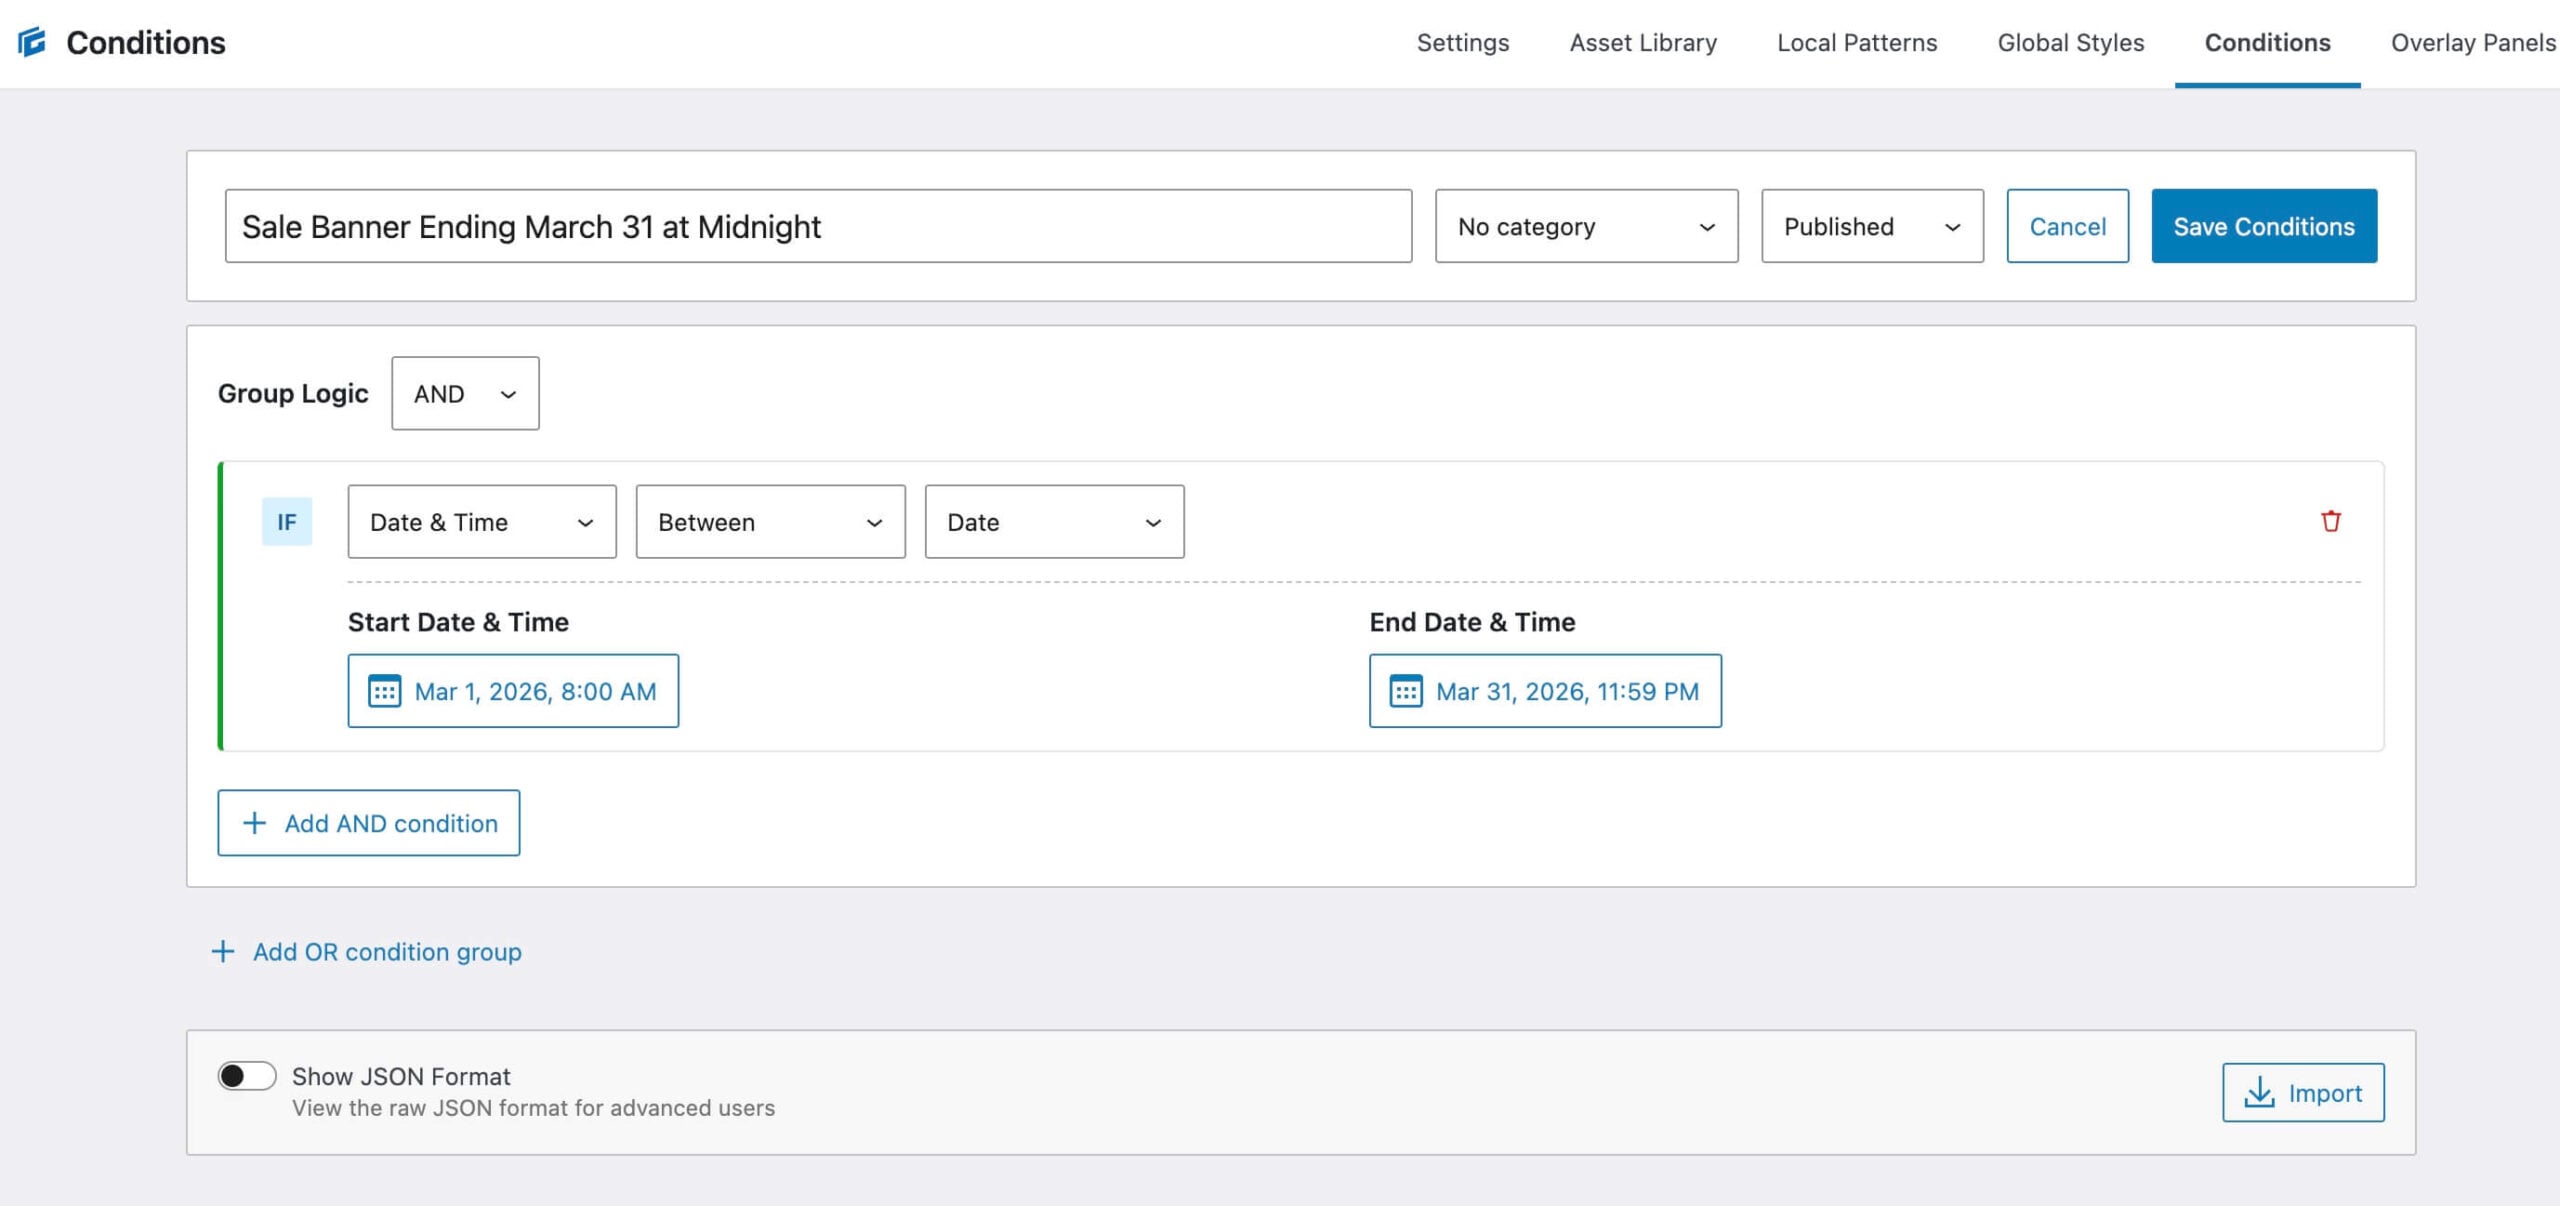This screenshot has height=1206, width=2560.
Task: Click the IF badge on the condition row
Action: point(287,521)
